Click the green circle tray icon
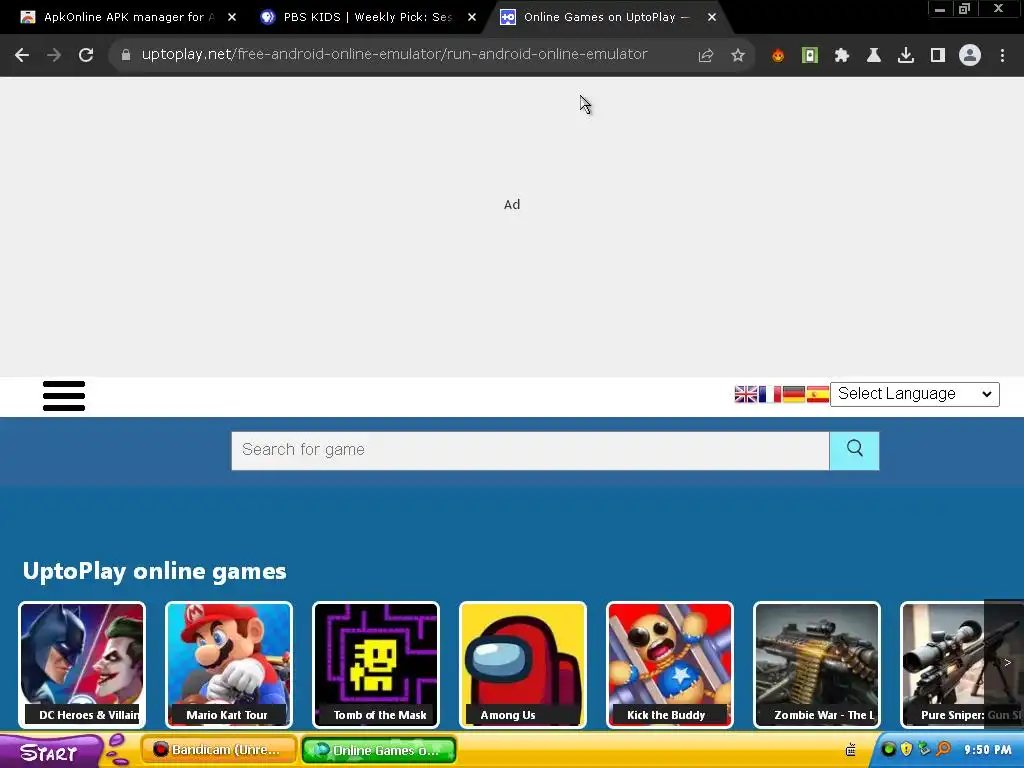 888,749
